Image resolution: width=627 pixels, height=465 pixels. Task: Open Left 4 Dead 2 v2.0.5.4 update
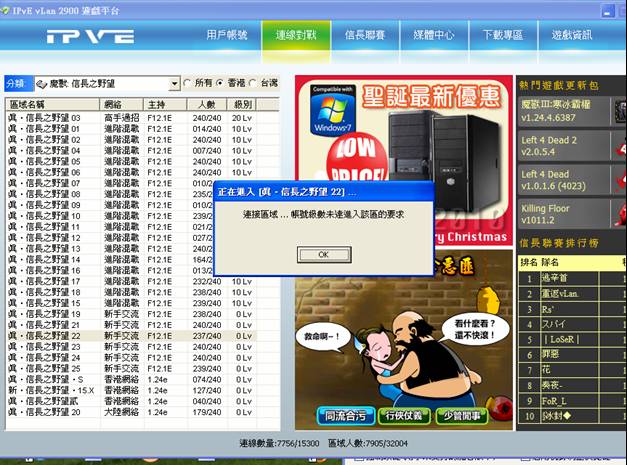(563, 146)
